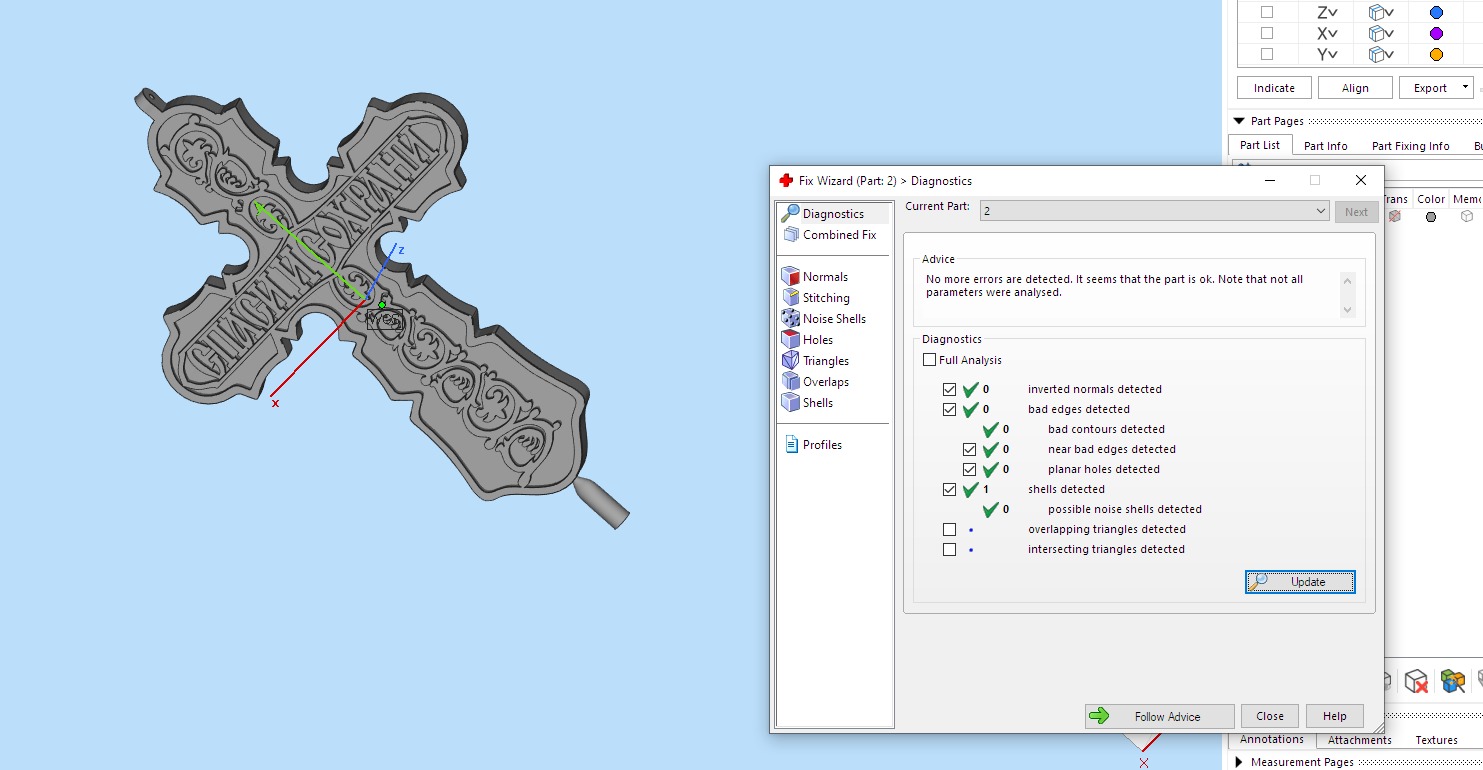This screenshot has height=770, width=1483.
Task: Click the Update button
Action: (1300, 582)
